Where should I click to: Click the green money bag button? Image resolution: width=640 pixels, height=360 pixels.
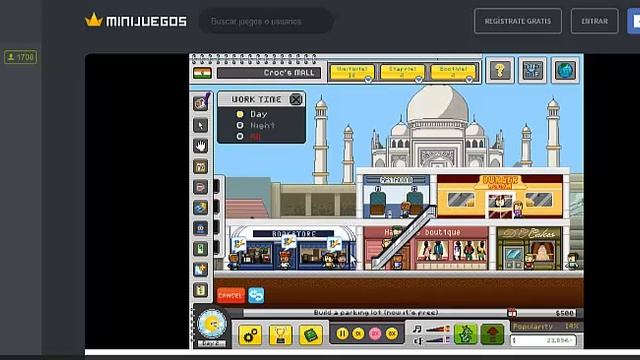[x=466, y=334]
